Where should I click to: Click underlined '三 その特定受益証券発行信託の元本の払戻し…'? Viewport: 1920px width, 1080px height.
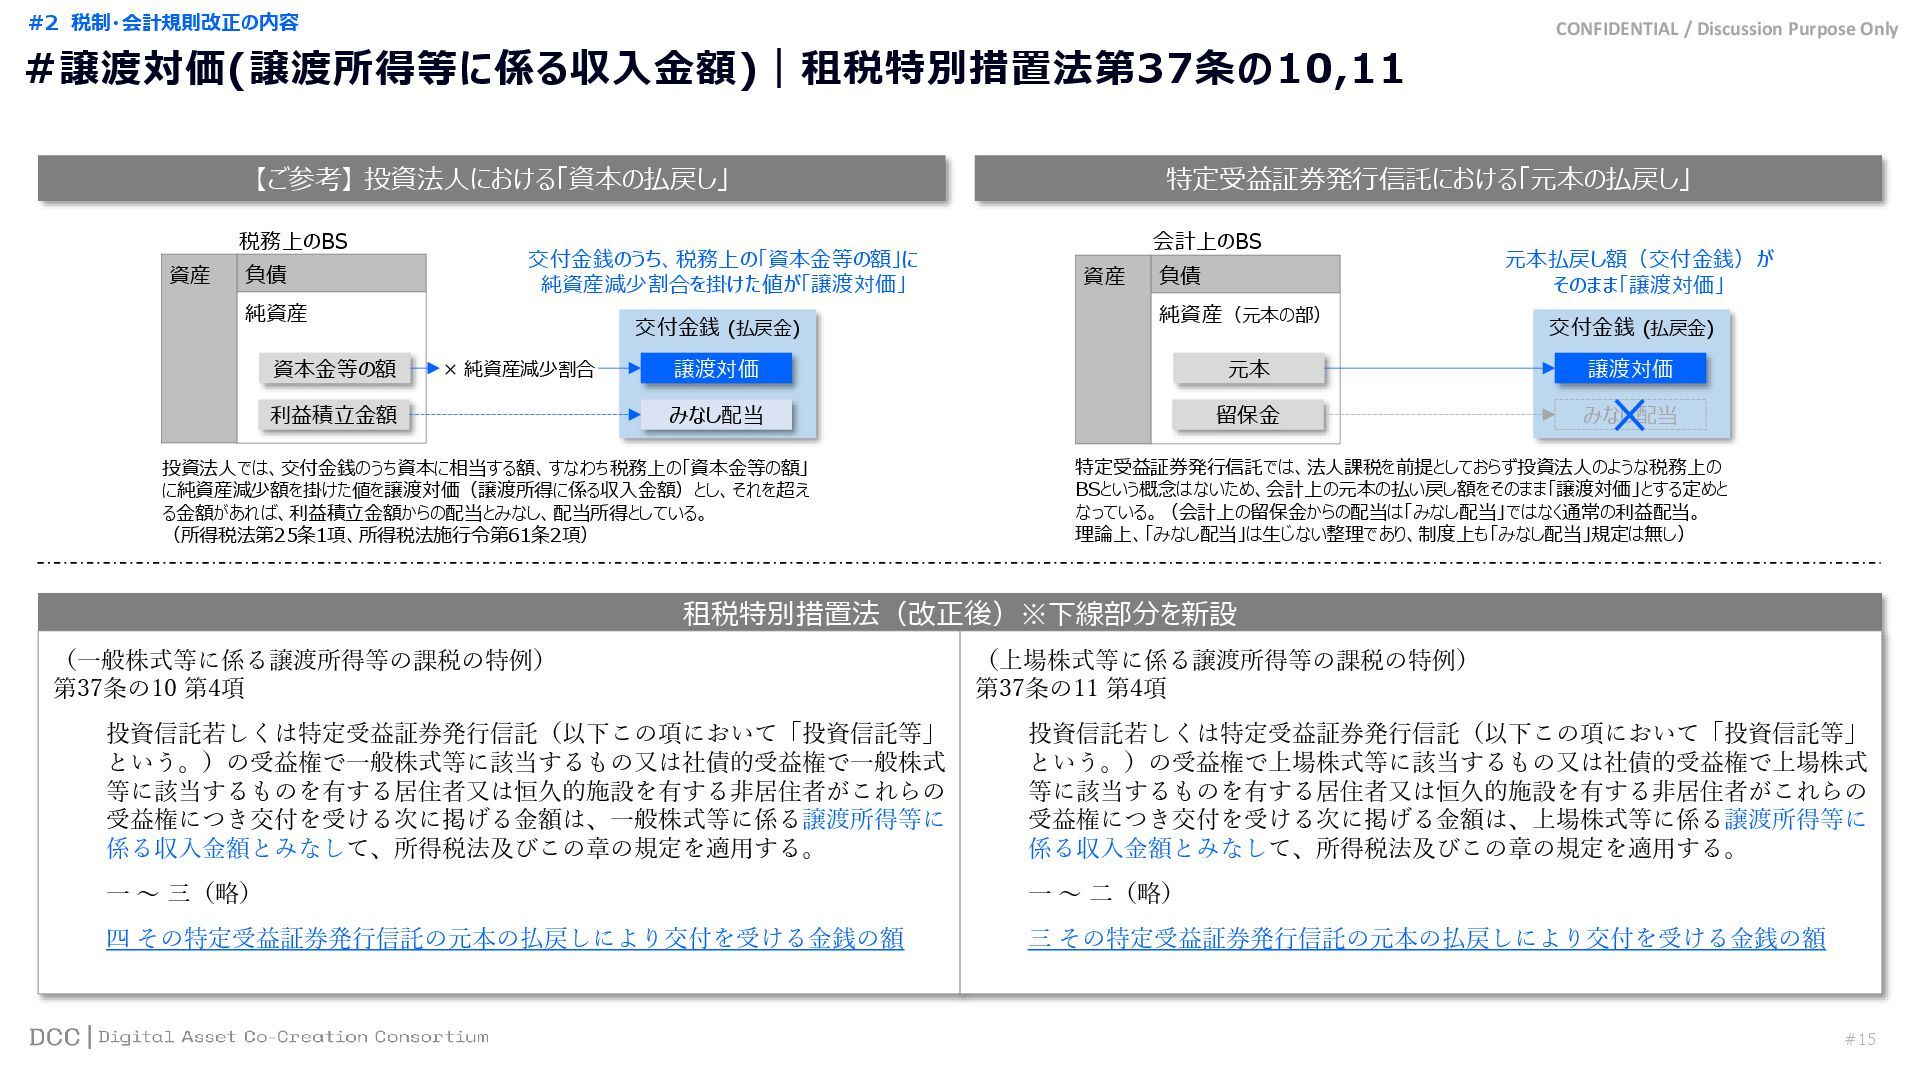click(1427, 938)
